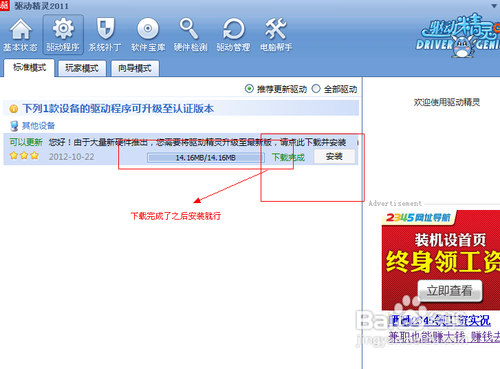Select the 驱动程序 gear icon

63,34
